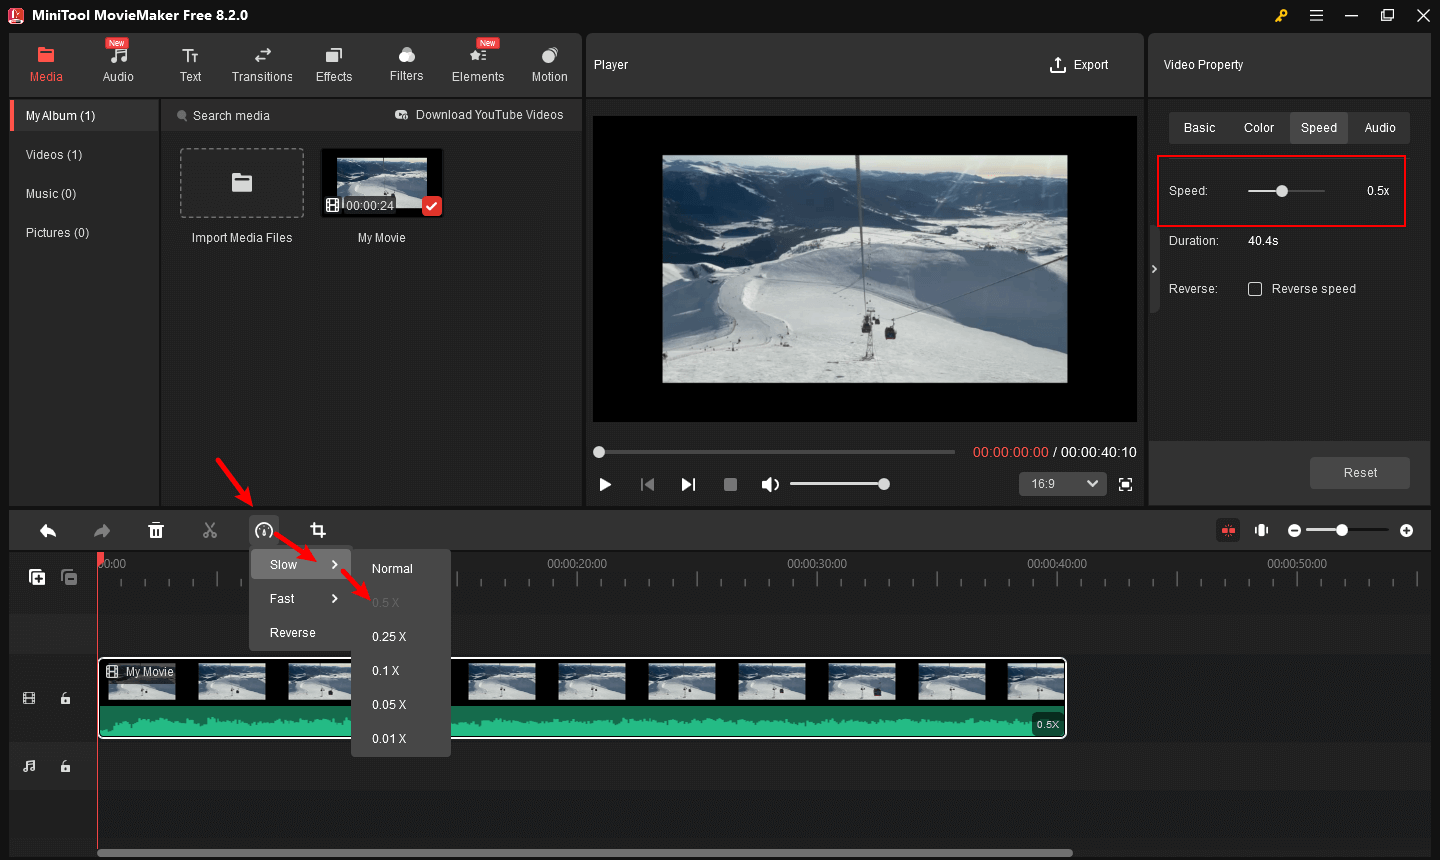Click the Delete trash icon

156,531
